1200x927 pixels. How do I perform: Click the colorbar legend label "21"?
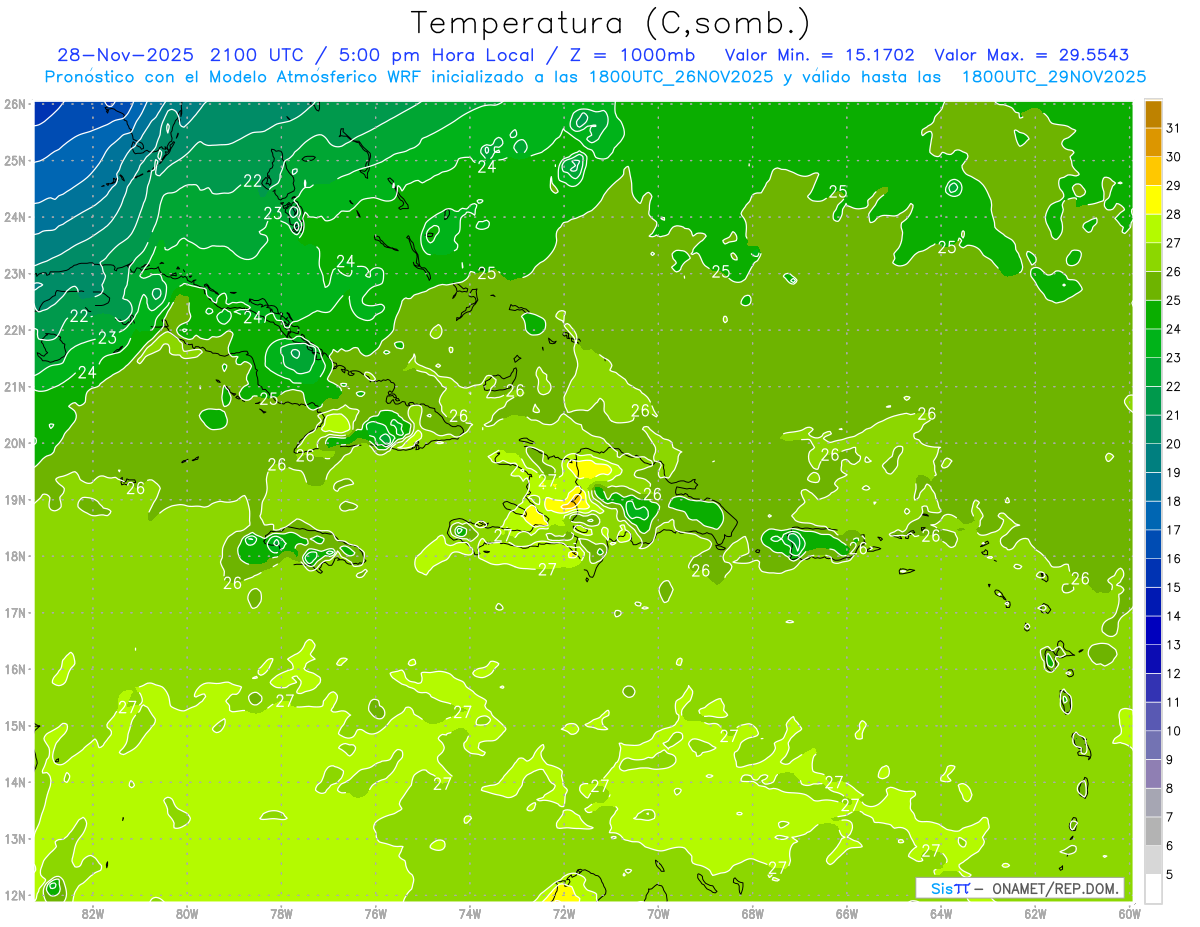pos(1174,415)
